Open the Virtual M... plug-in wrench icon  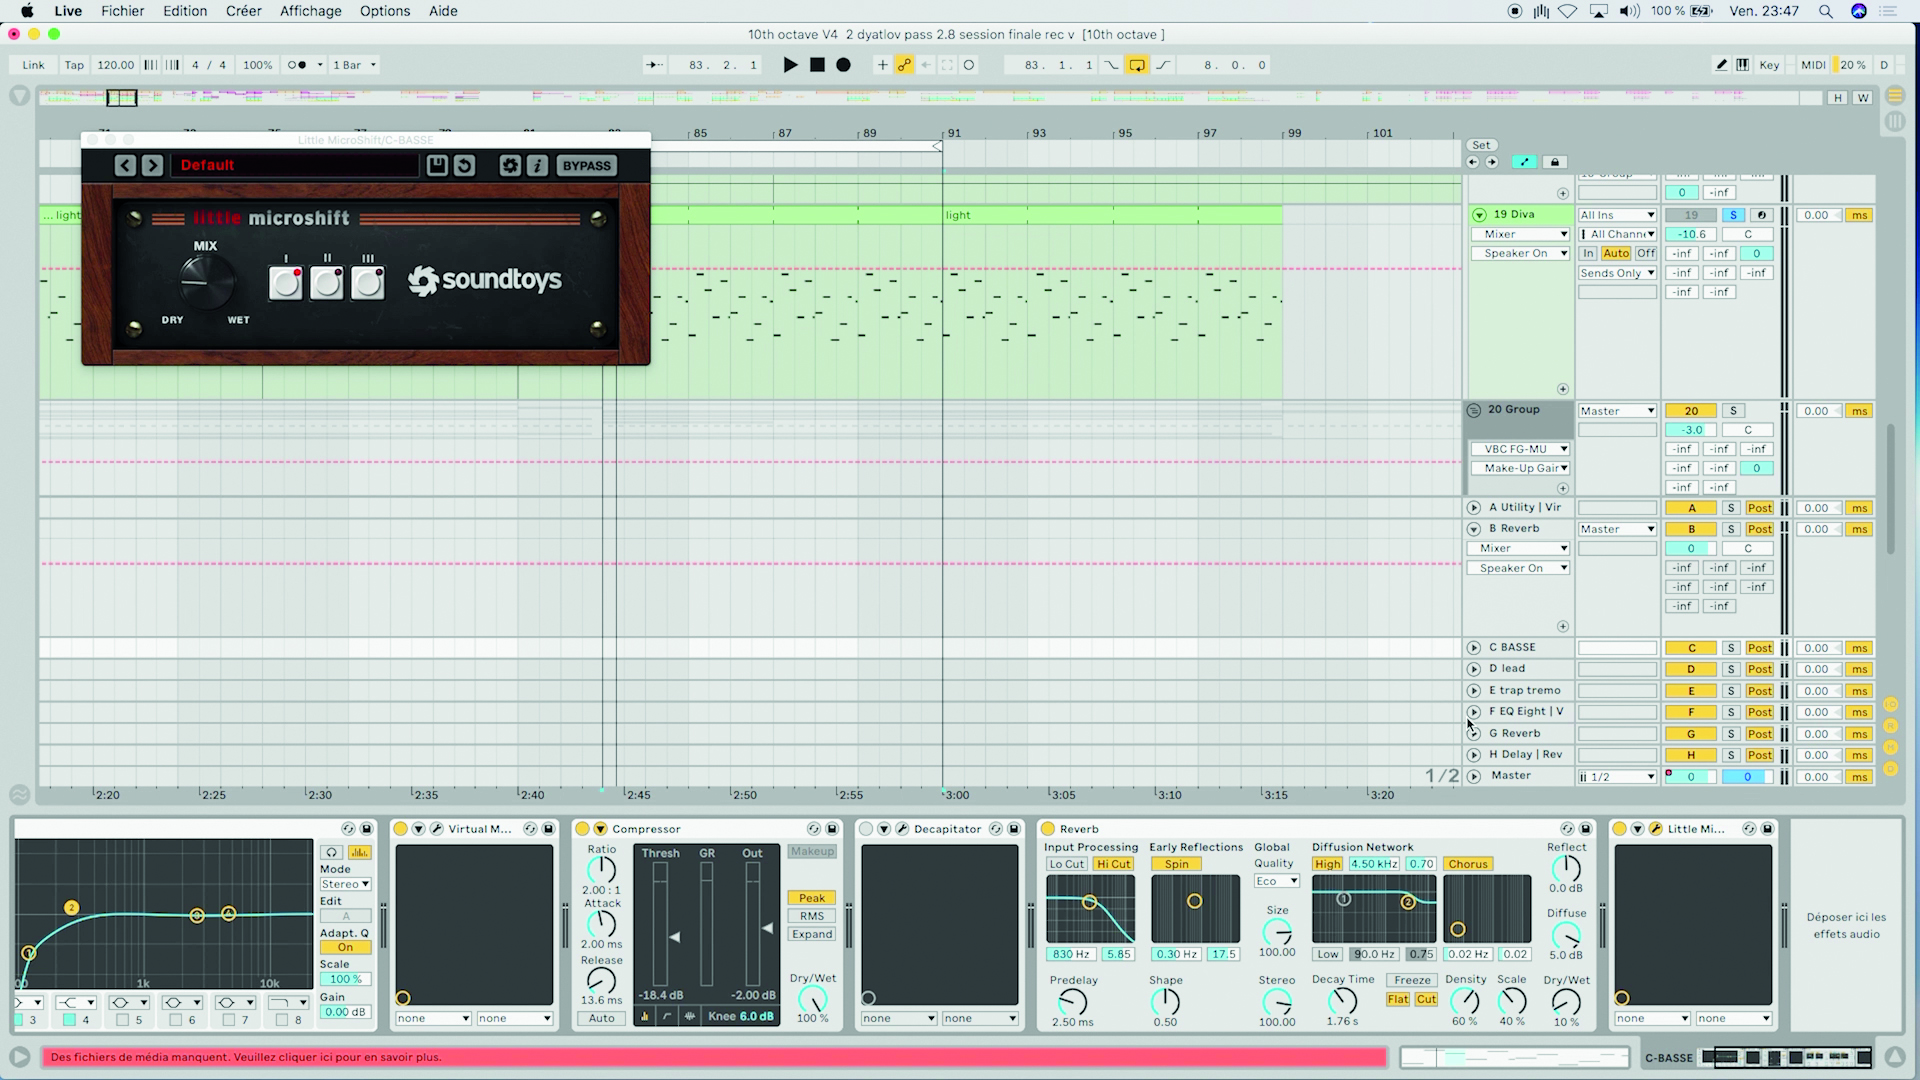pyautogui.click(x=437, y=829)
